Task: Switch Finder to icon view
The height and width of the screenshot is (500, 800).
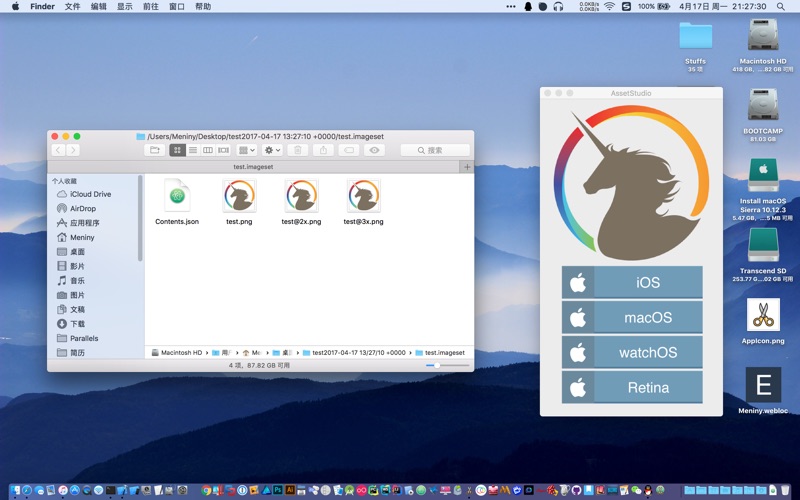Action: 178,150
